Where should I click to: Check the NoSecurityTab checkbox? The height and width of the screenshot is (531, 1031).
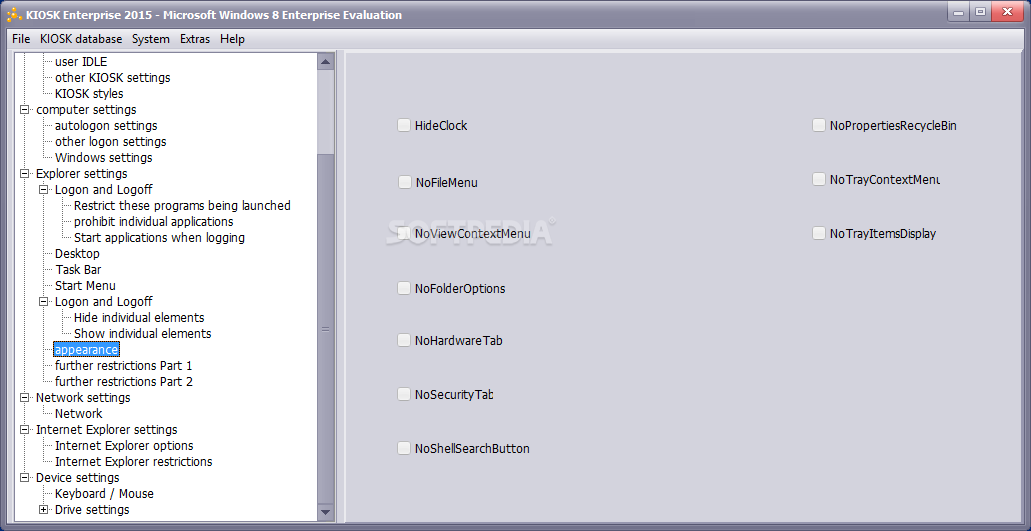coord(404,394)
